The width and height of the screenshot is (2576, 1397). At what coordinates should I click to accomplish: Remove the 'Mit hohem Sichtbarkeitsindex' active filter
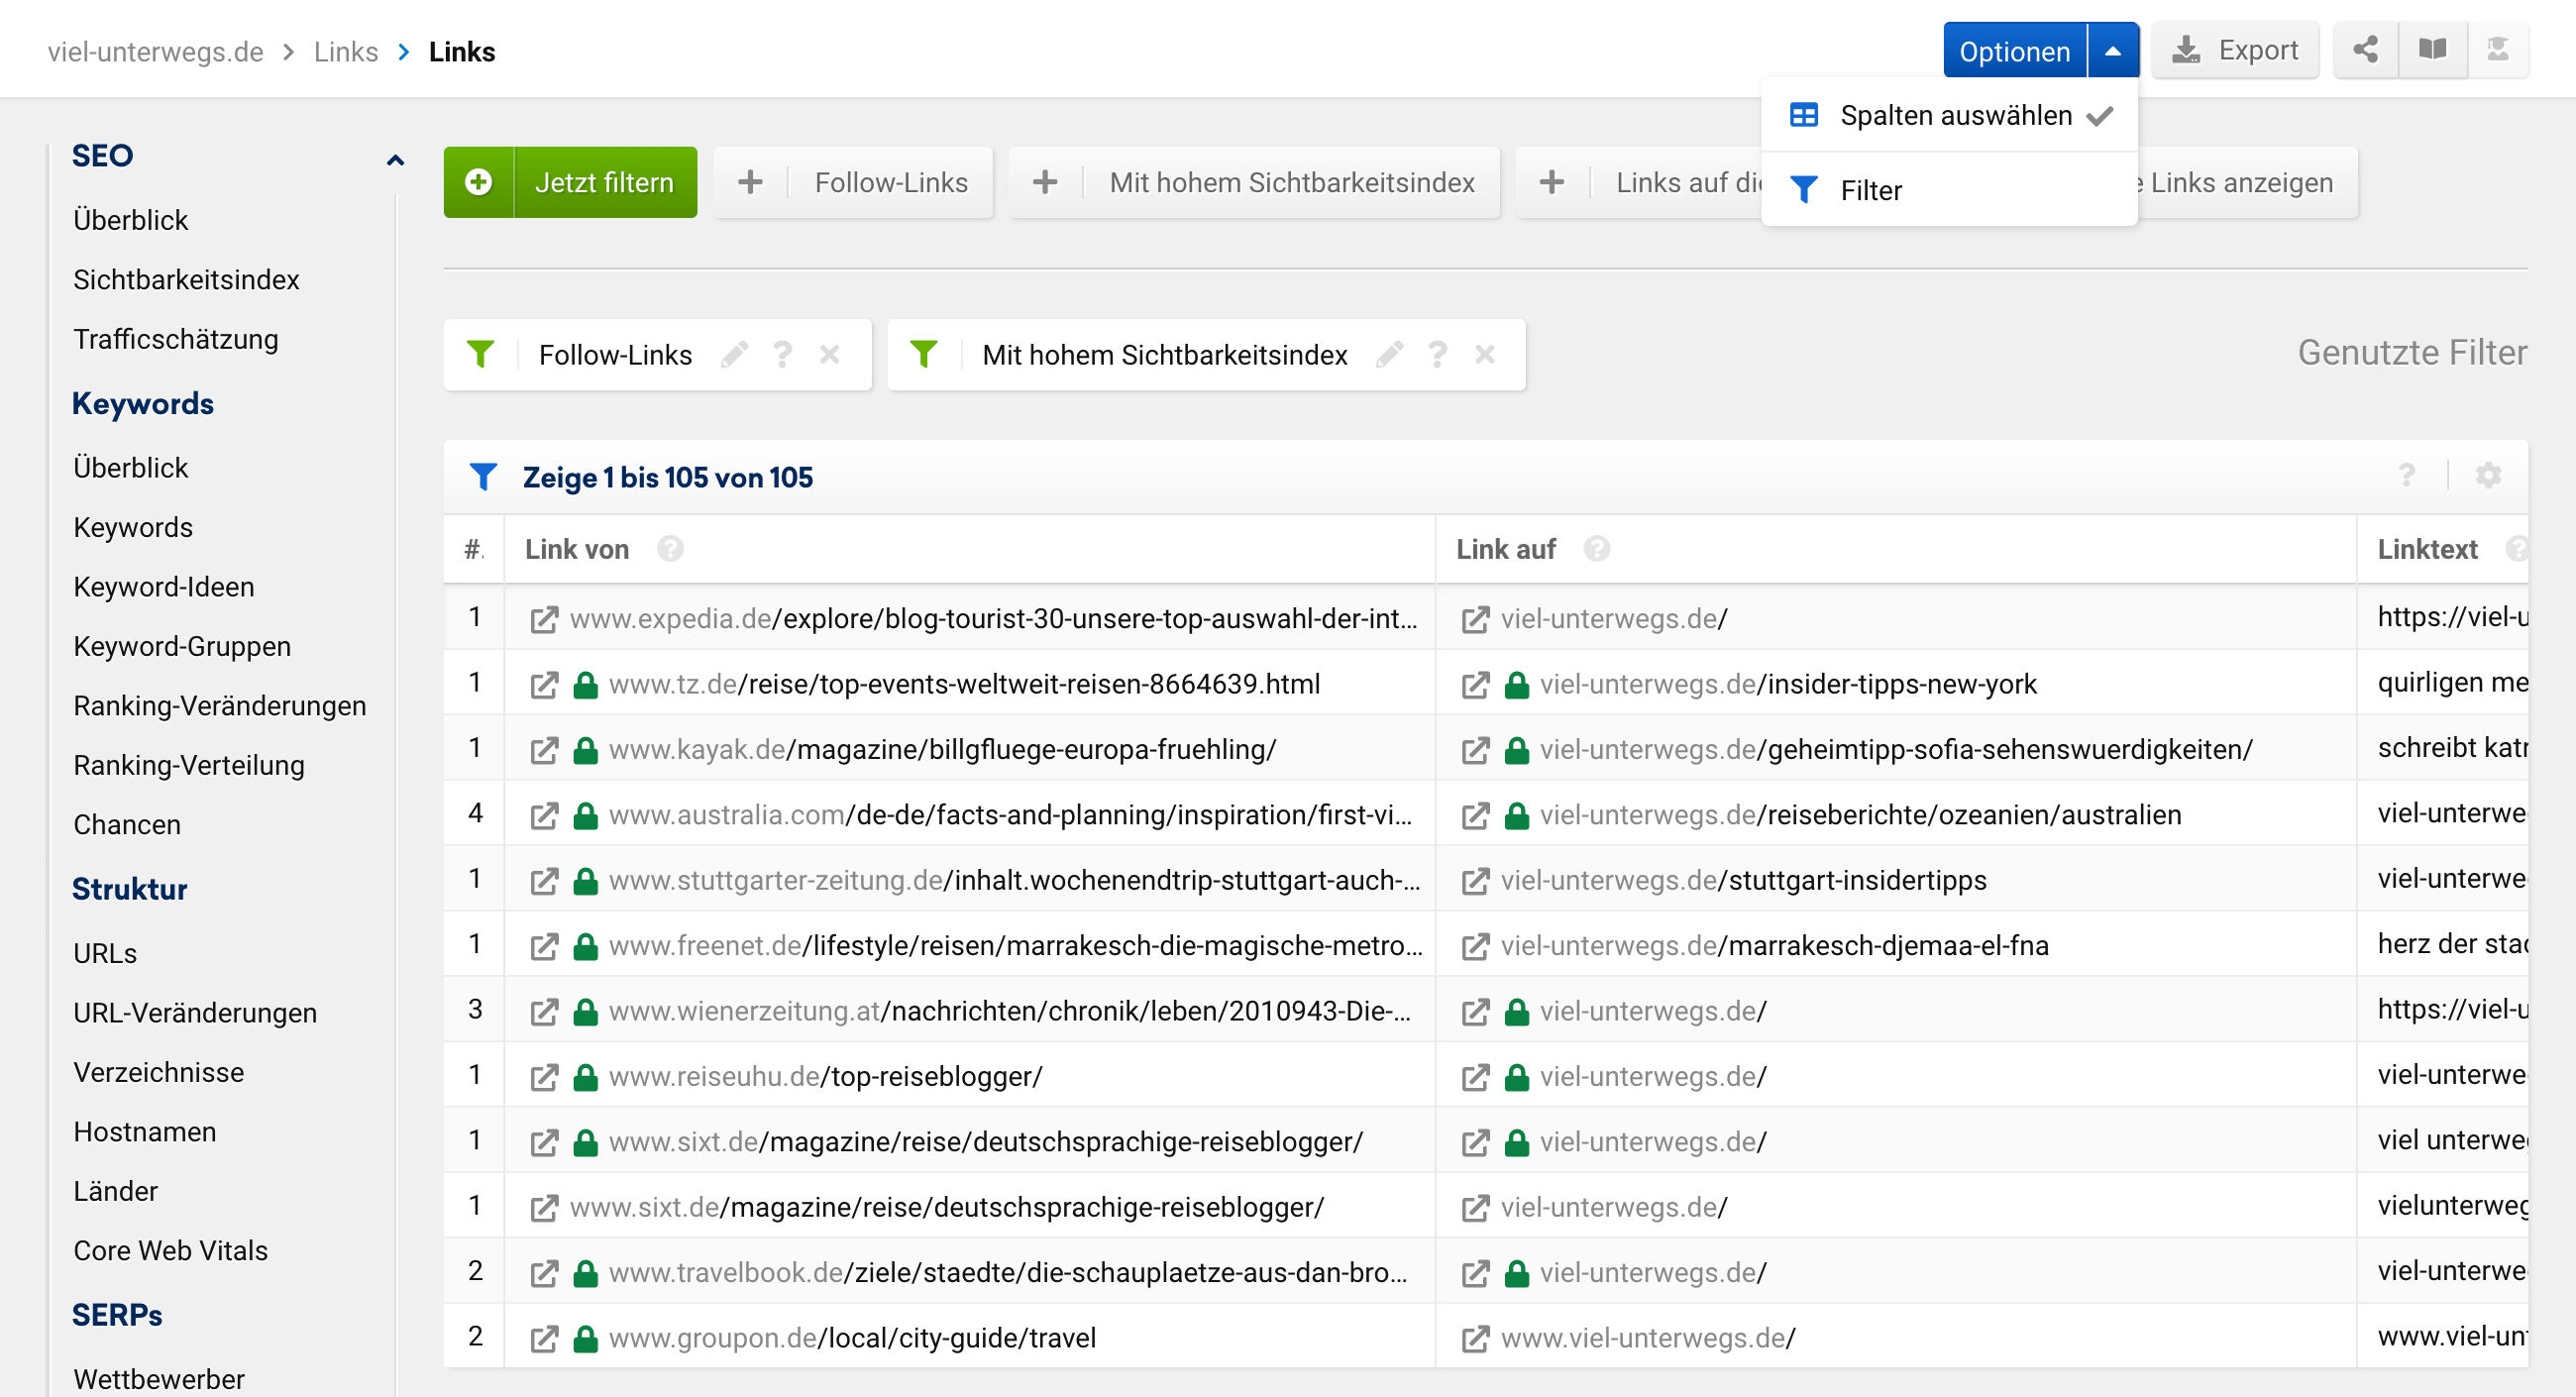[x=1485, y=354]
